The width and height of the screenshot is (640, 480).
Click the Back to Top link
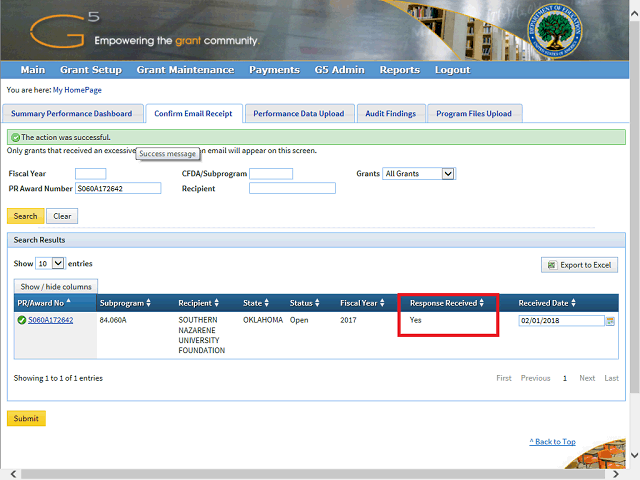[x=552, y=441]
